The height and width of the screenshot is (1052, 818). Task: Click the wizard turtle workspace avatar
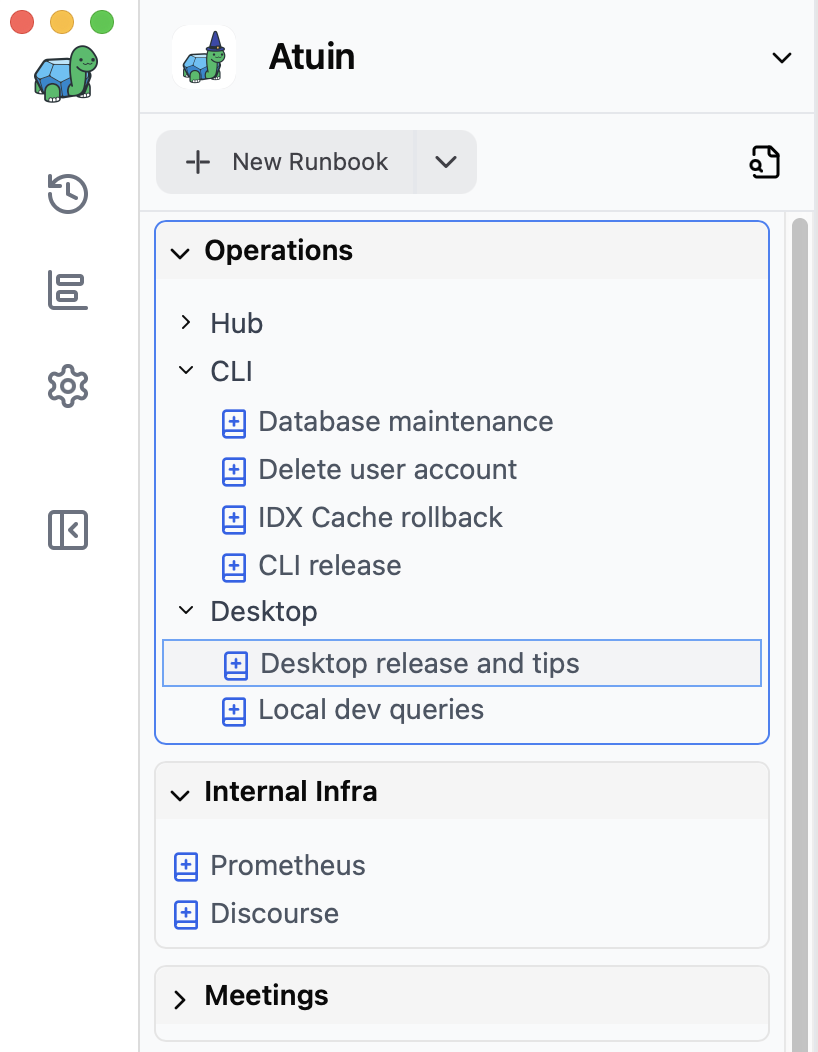[x=204, y=57]
